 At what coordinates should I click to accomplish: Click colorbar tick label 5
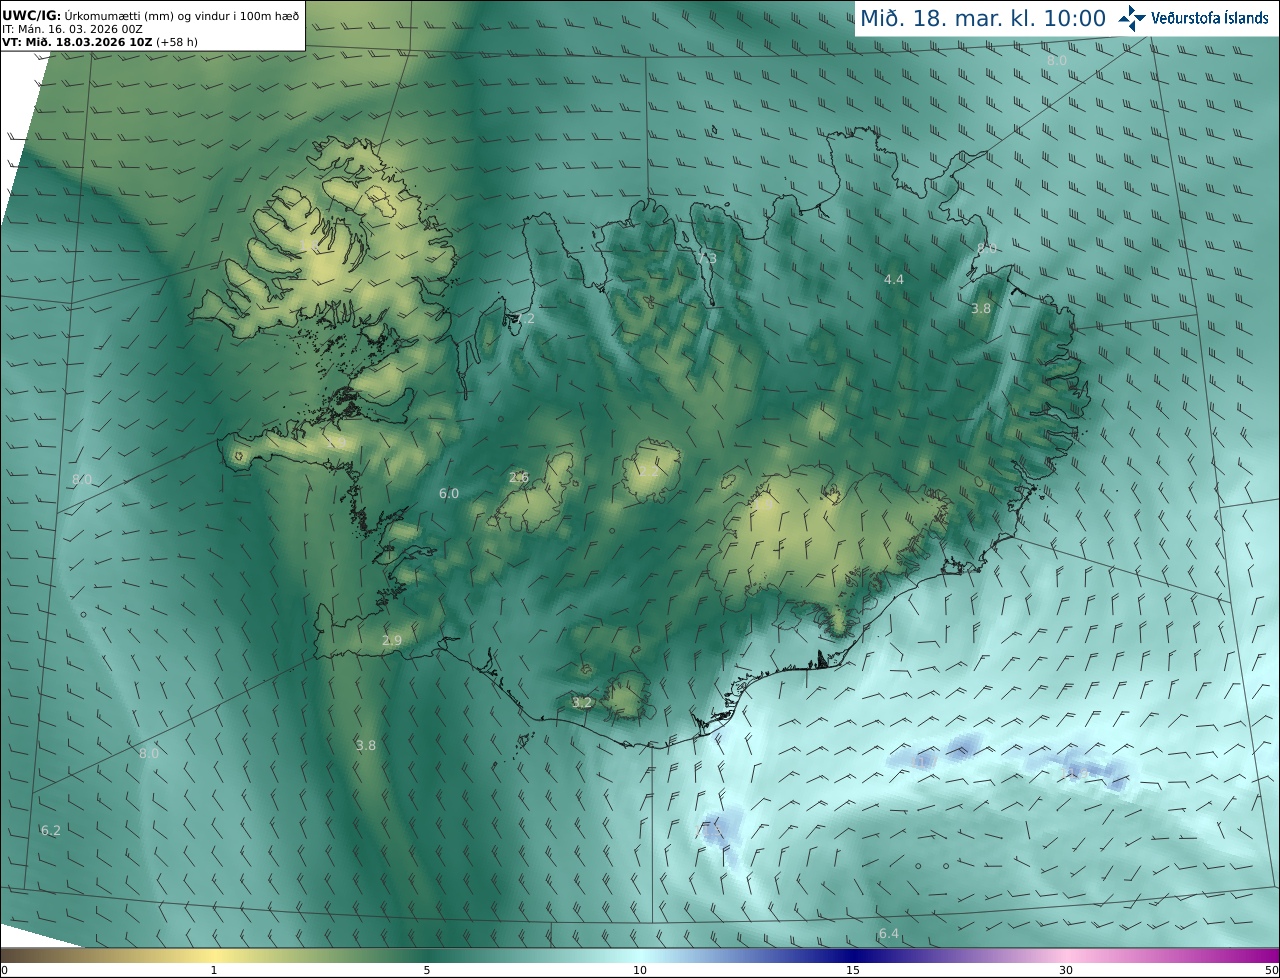(x=427, y=970)
